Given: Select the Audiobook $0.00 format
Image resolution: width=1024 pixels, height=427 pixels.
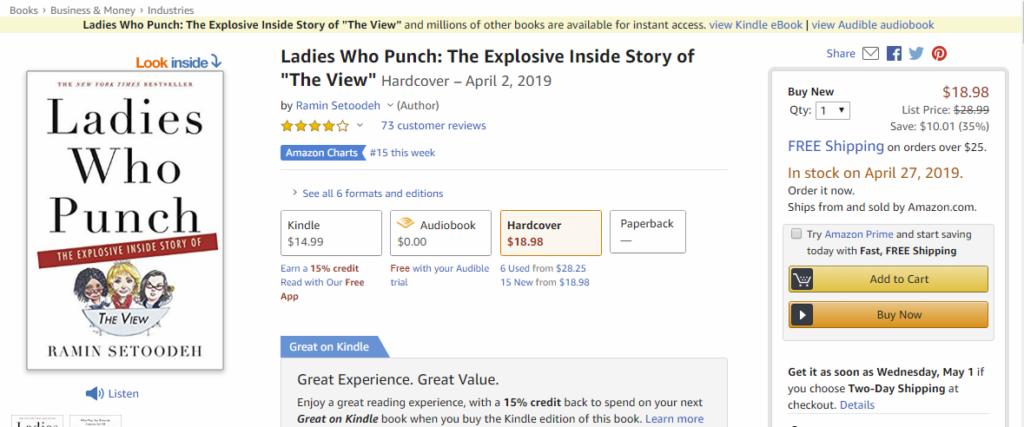Looking at the screenshot, I should click(440, 233).
